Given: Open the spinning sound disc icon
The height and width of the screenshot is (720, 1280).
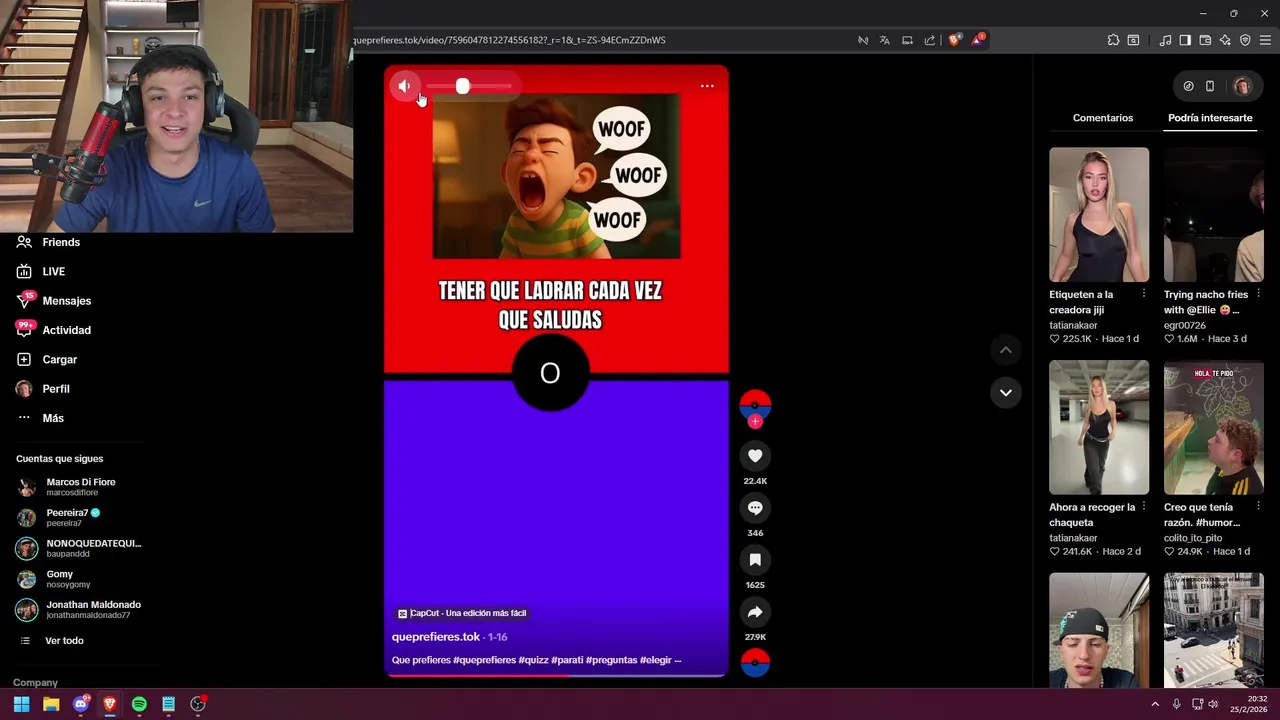Looking at the screenshot, I should (755, 662).
